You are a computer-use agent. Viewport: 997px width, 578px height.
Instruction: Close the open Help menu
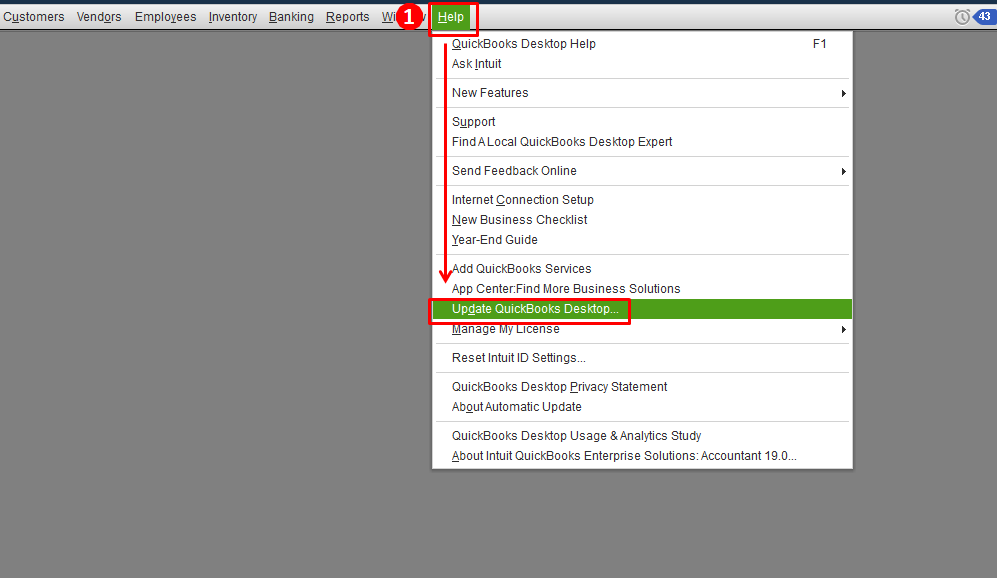(x=451, y=17)
